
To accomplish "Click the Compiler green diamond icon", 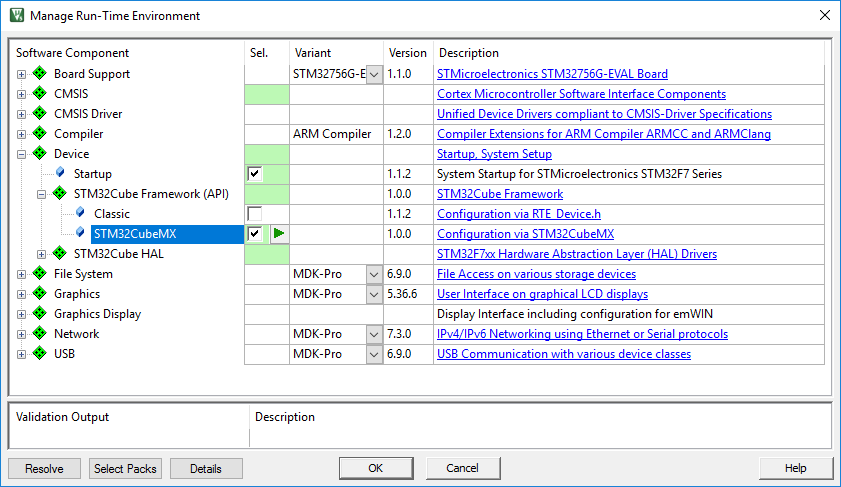I will (x=40, y=133).
